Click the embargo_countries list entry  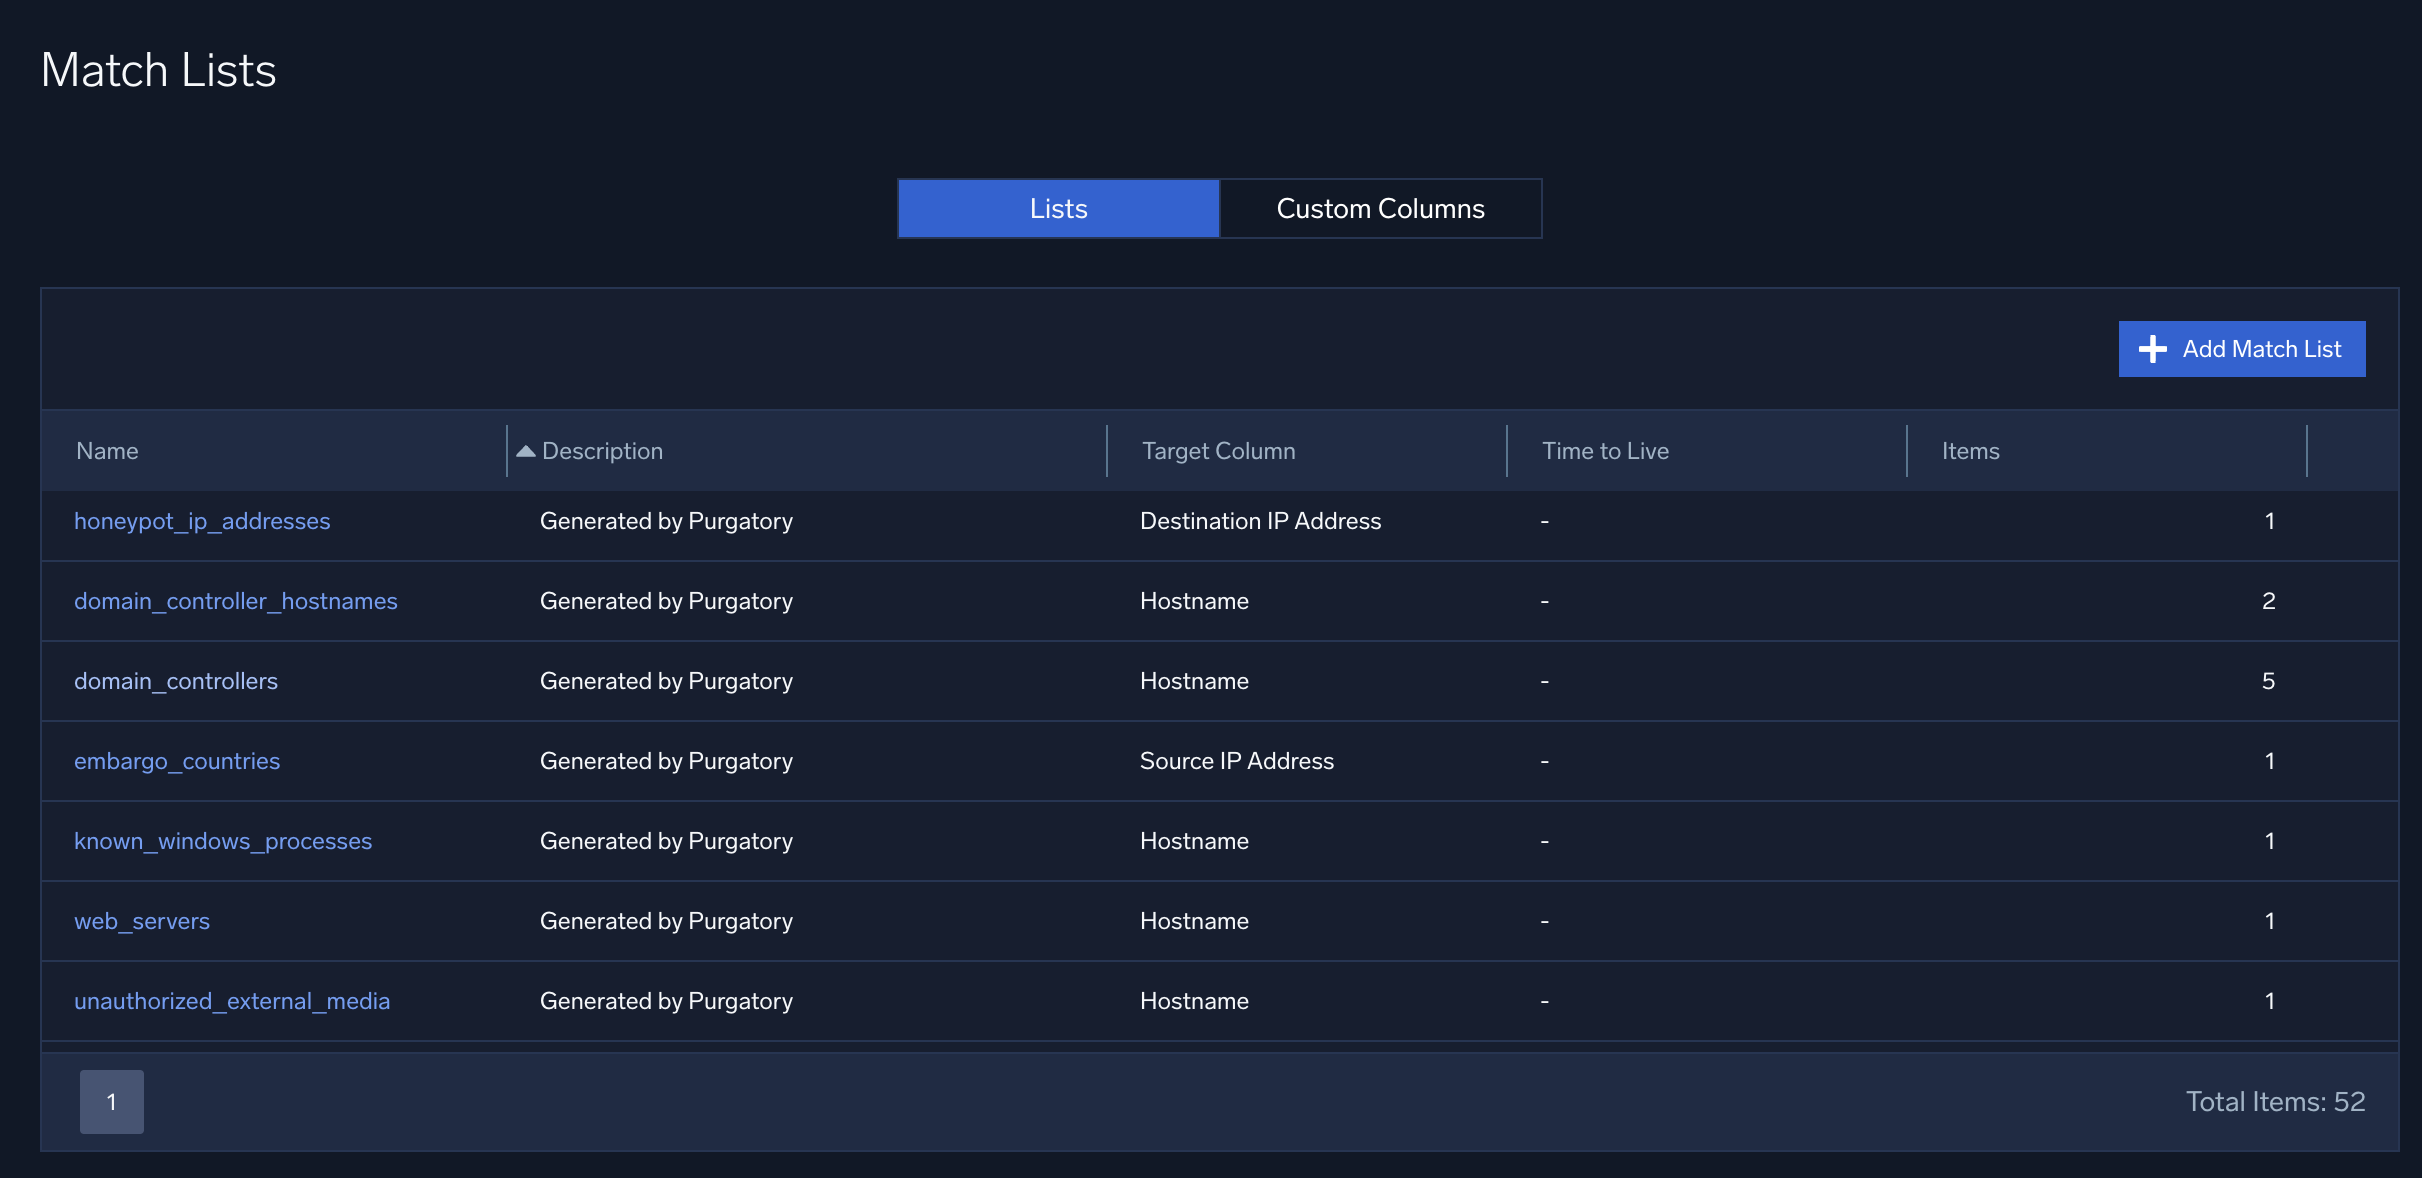pos(176,760)
